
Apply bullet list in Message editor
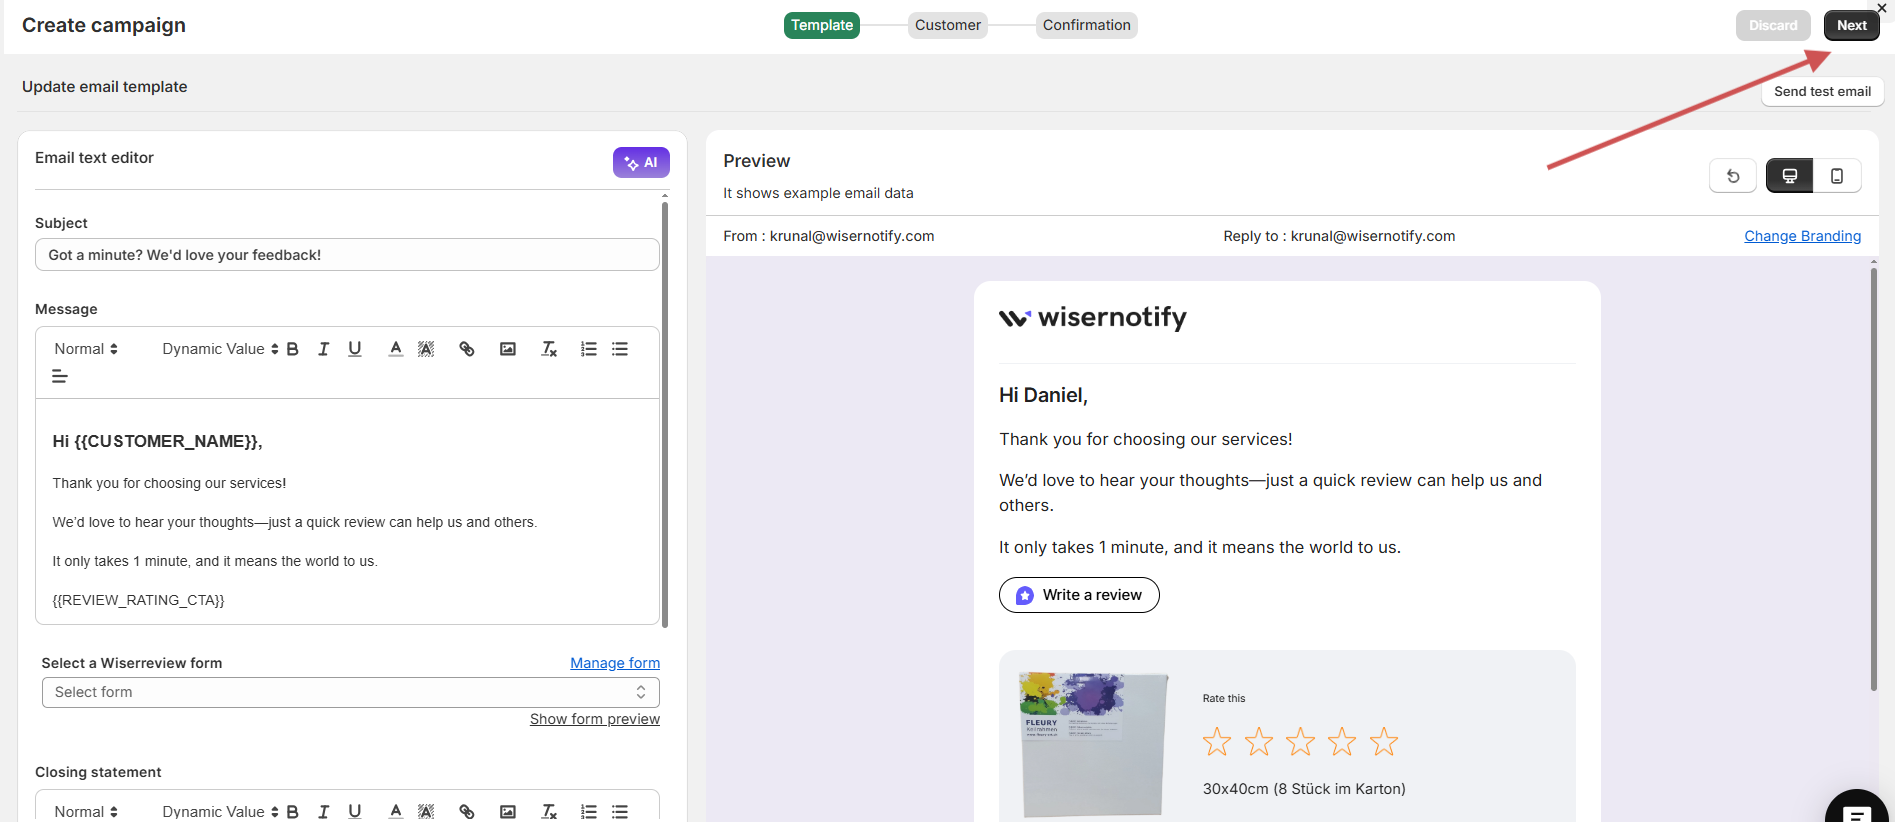(620, 349)
